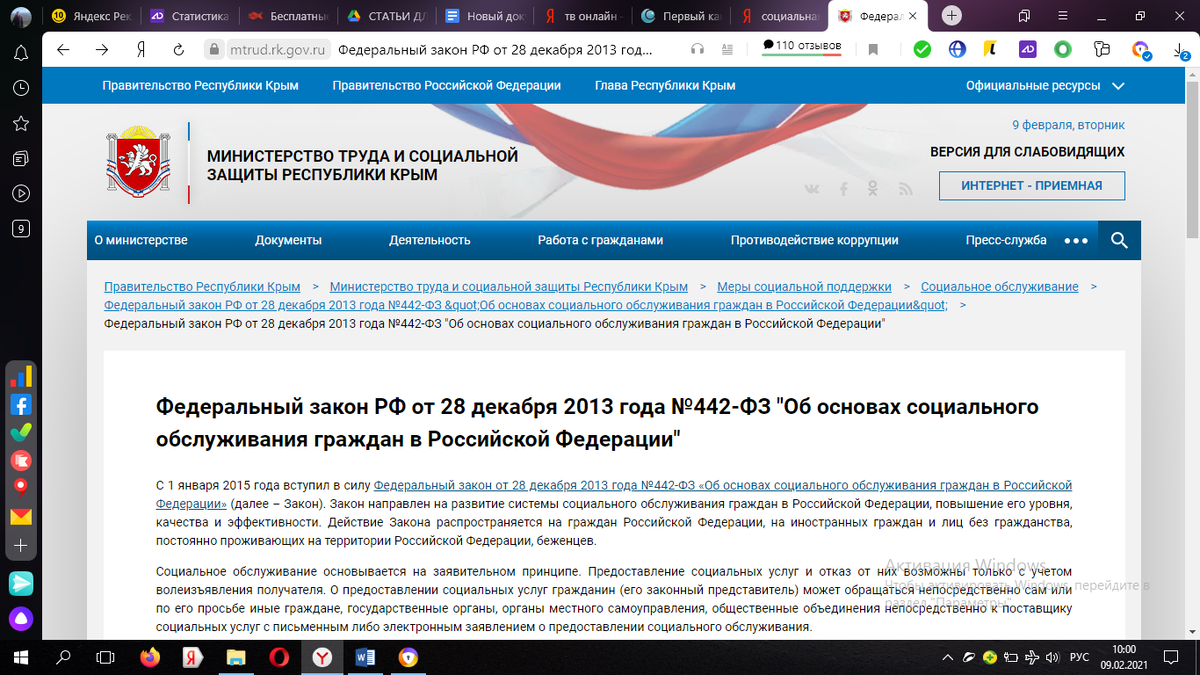Open 'О министерстве' menu

[141, 240]
